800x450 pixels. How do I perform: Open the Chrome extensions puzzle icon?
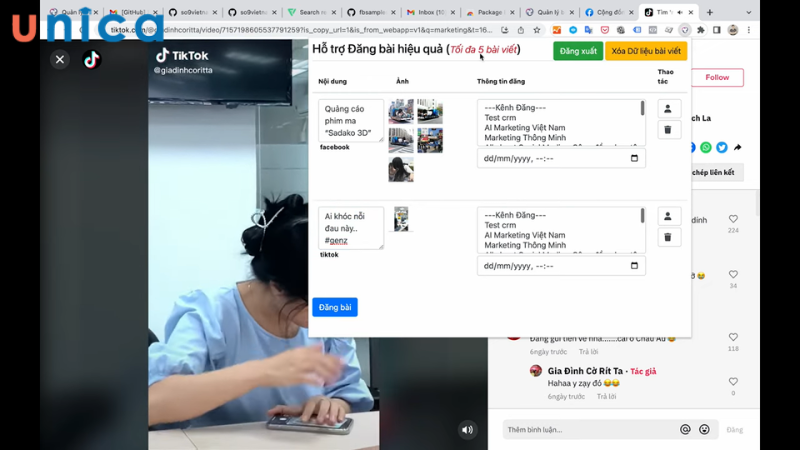click(701, 30)
